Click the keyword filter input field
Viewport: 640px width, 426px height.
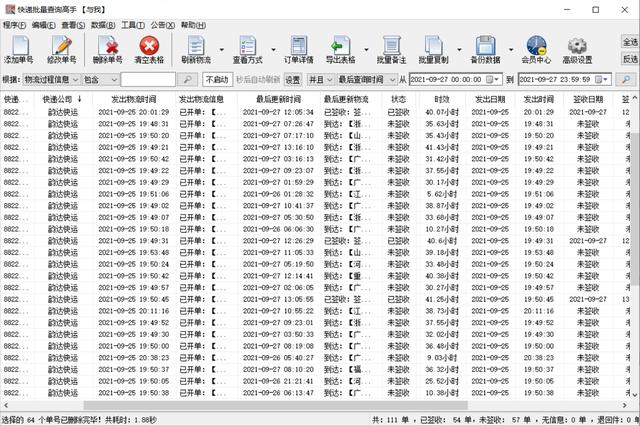pyautogui.click(x=148, y=79)
